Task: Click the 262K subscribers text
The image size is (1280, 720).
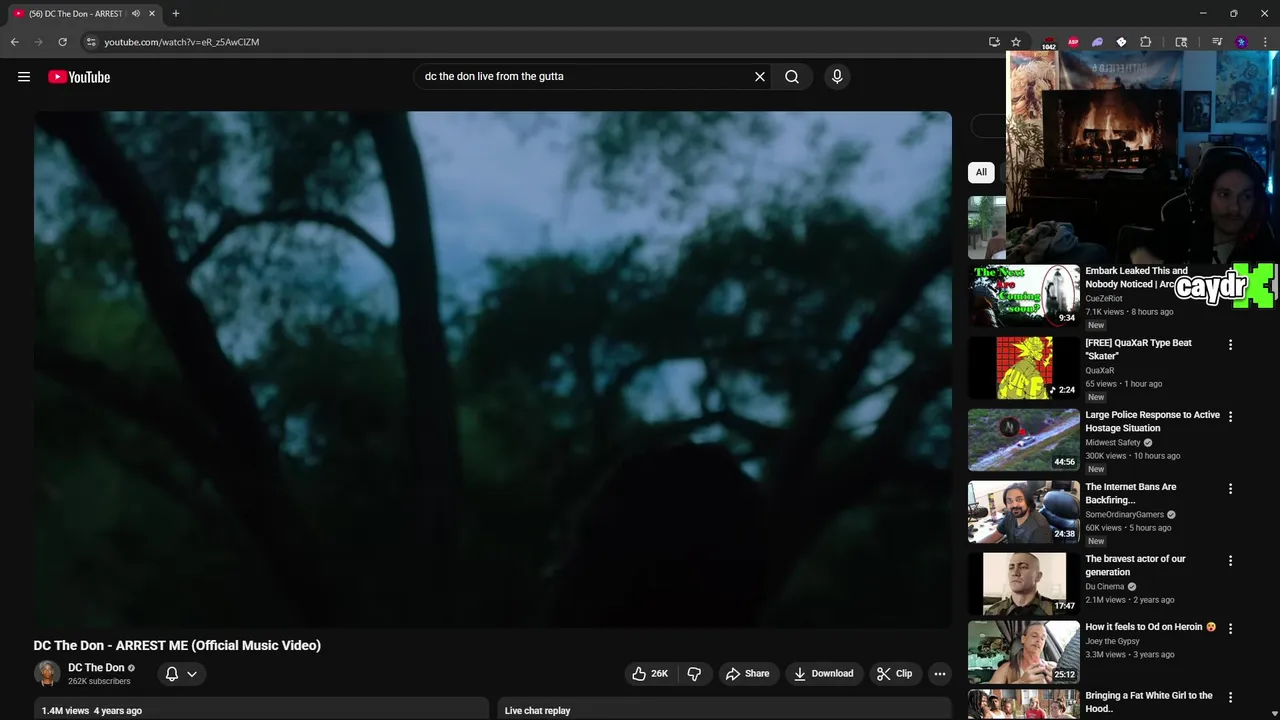Action: (x=99, y=682)
